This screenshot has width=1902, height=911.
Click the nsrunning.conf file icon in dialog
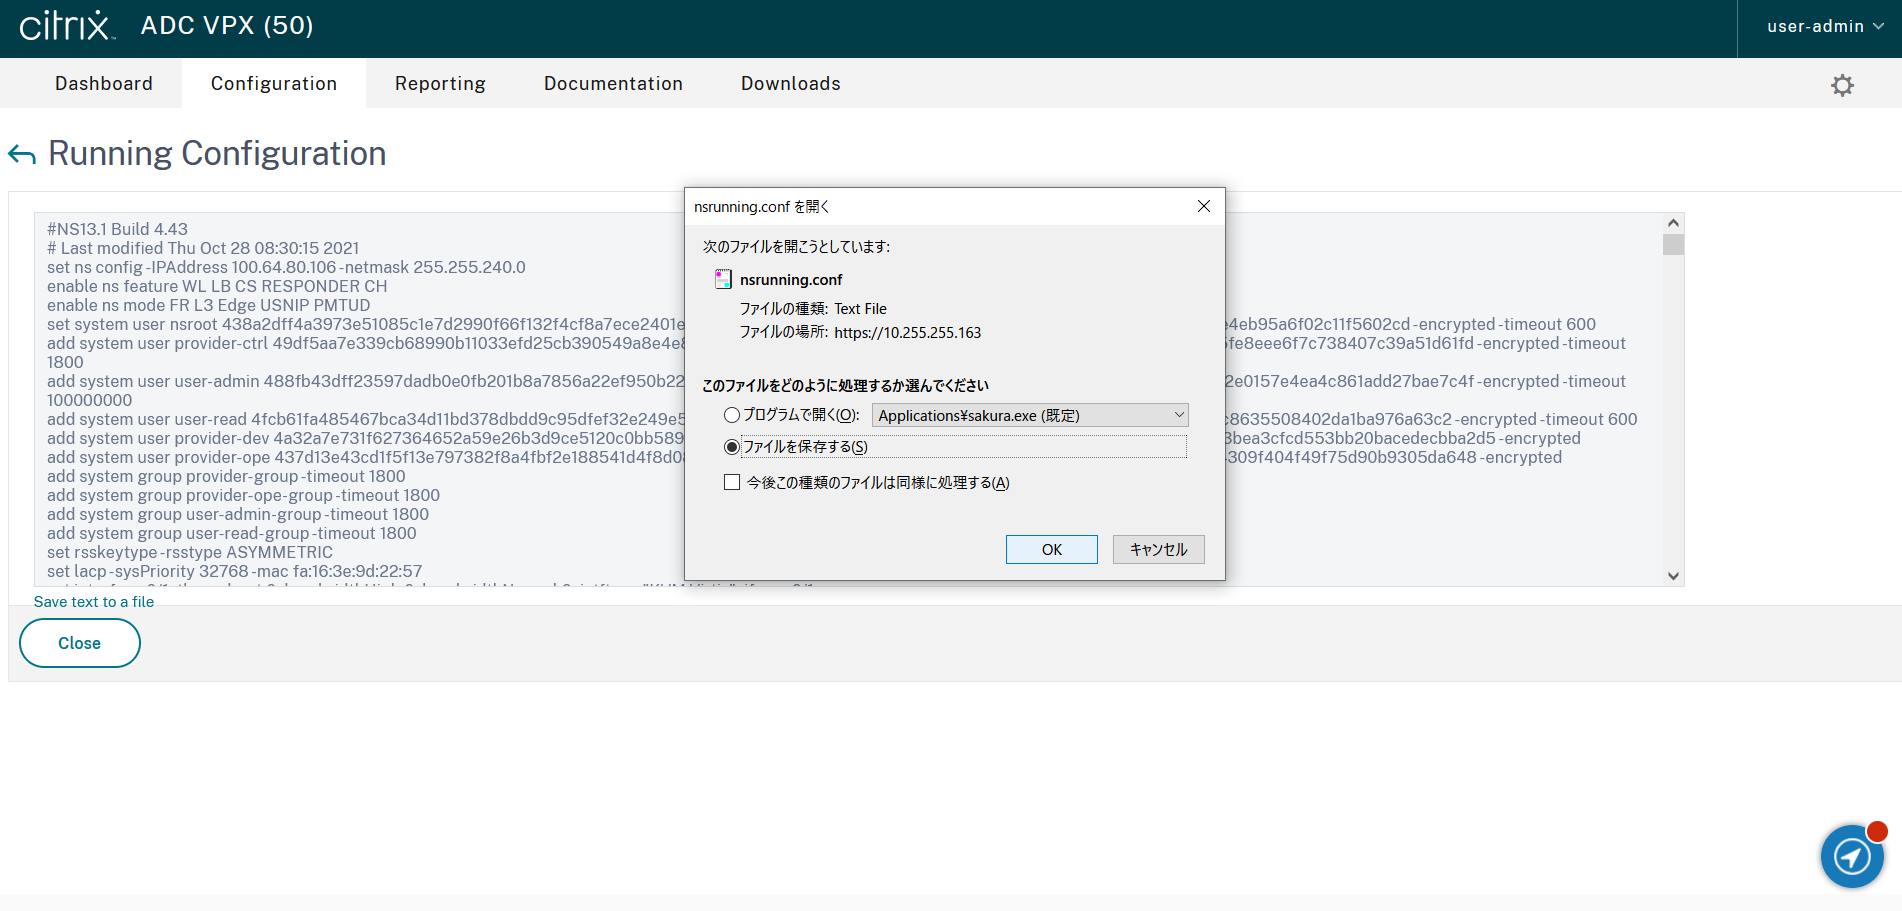tap(723, 279)
